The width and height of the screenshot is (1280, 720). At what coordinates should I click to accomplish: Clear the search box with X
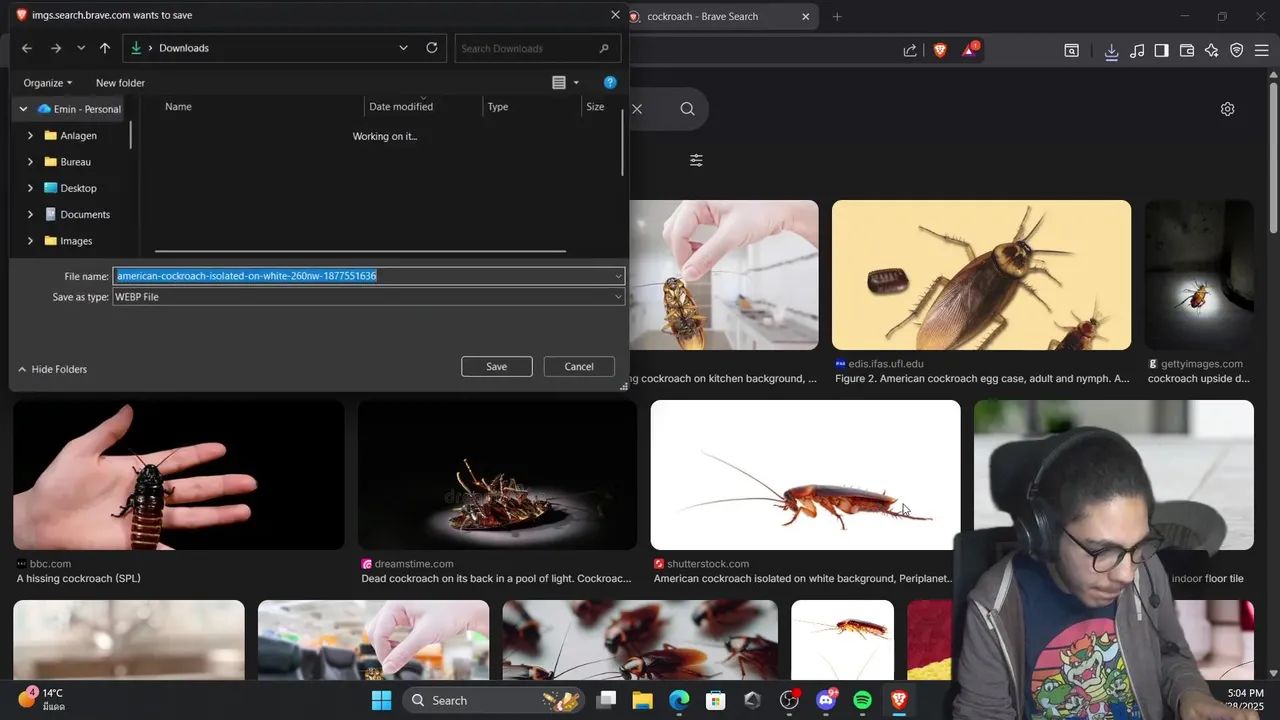(x=637, y=108)
